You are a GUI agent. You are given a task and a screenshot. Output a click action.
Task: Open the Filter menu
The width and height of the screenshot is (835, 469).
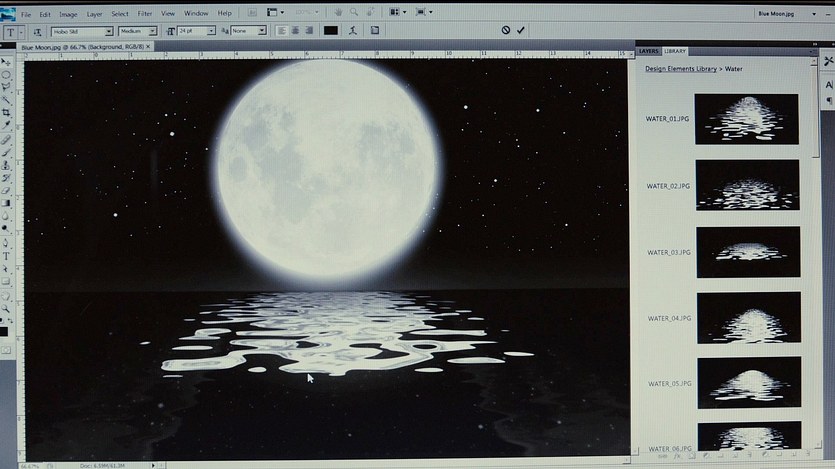[145, 13]
